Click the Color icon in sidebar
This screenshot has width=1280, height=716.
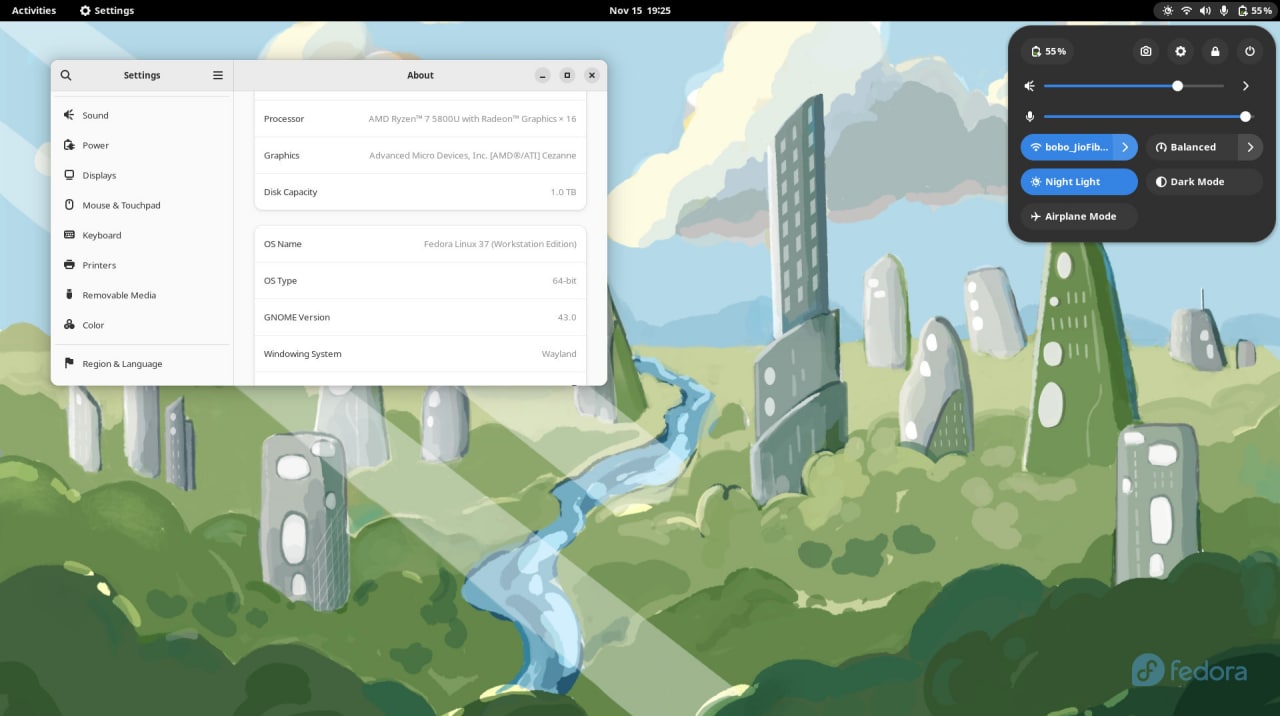(69, 325)
